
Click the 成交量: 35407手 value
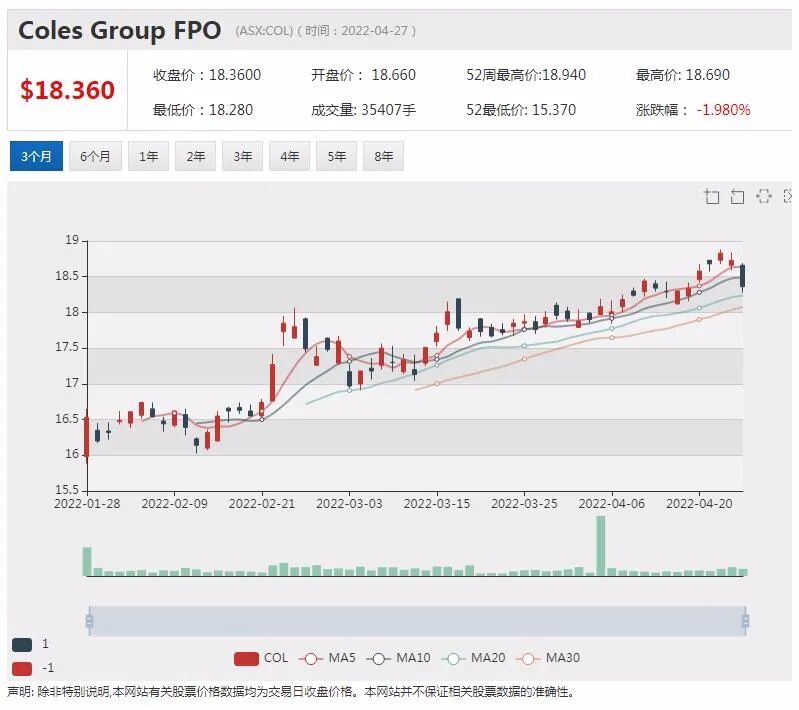[x=363, y=110]
